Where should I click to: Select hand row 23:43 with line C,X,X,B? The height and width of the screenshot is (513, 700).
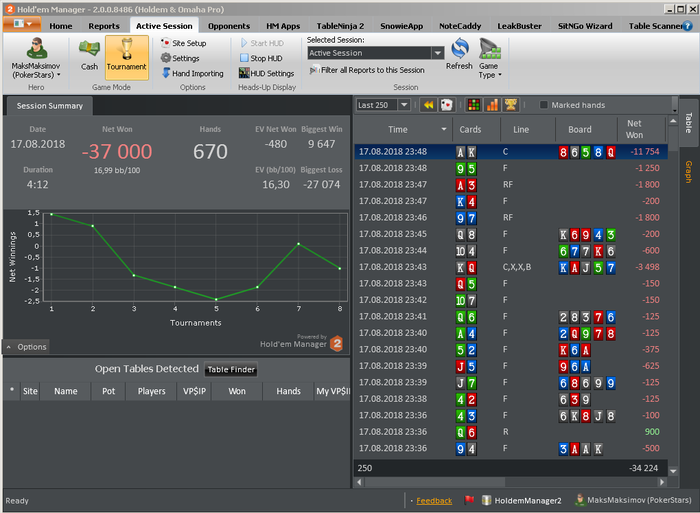tap(511, 267)
